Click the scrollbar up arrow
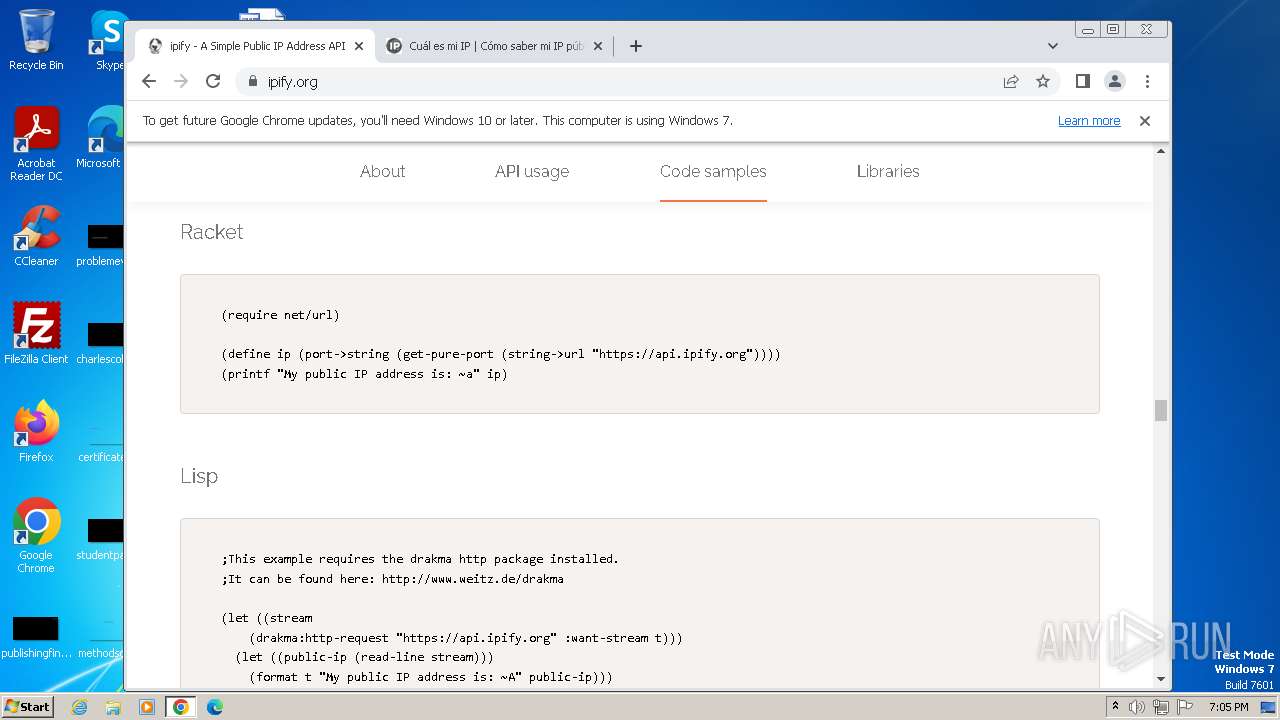Screen dimensions: 1280x720 [1161, 151]
